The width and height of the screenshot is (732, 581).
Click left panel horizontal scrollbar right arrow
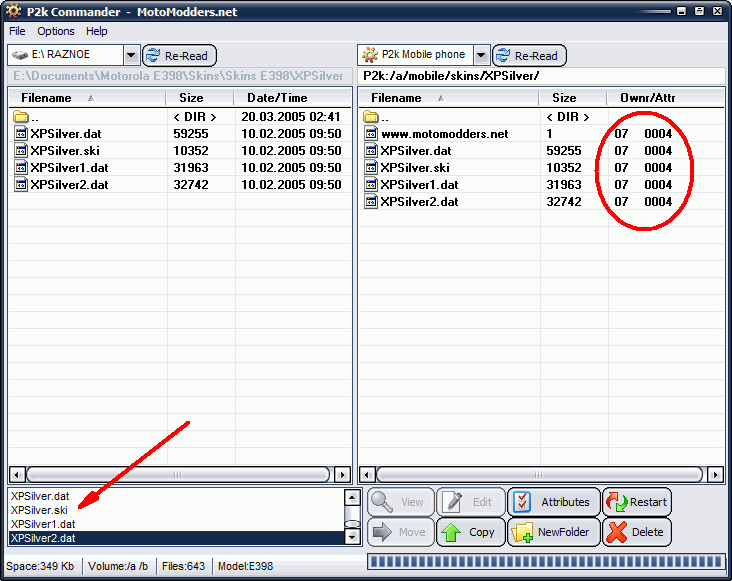343,475
